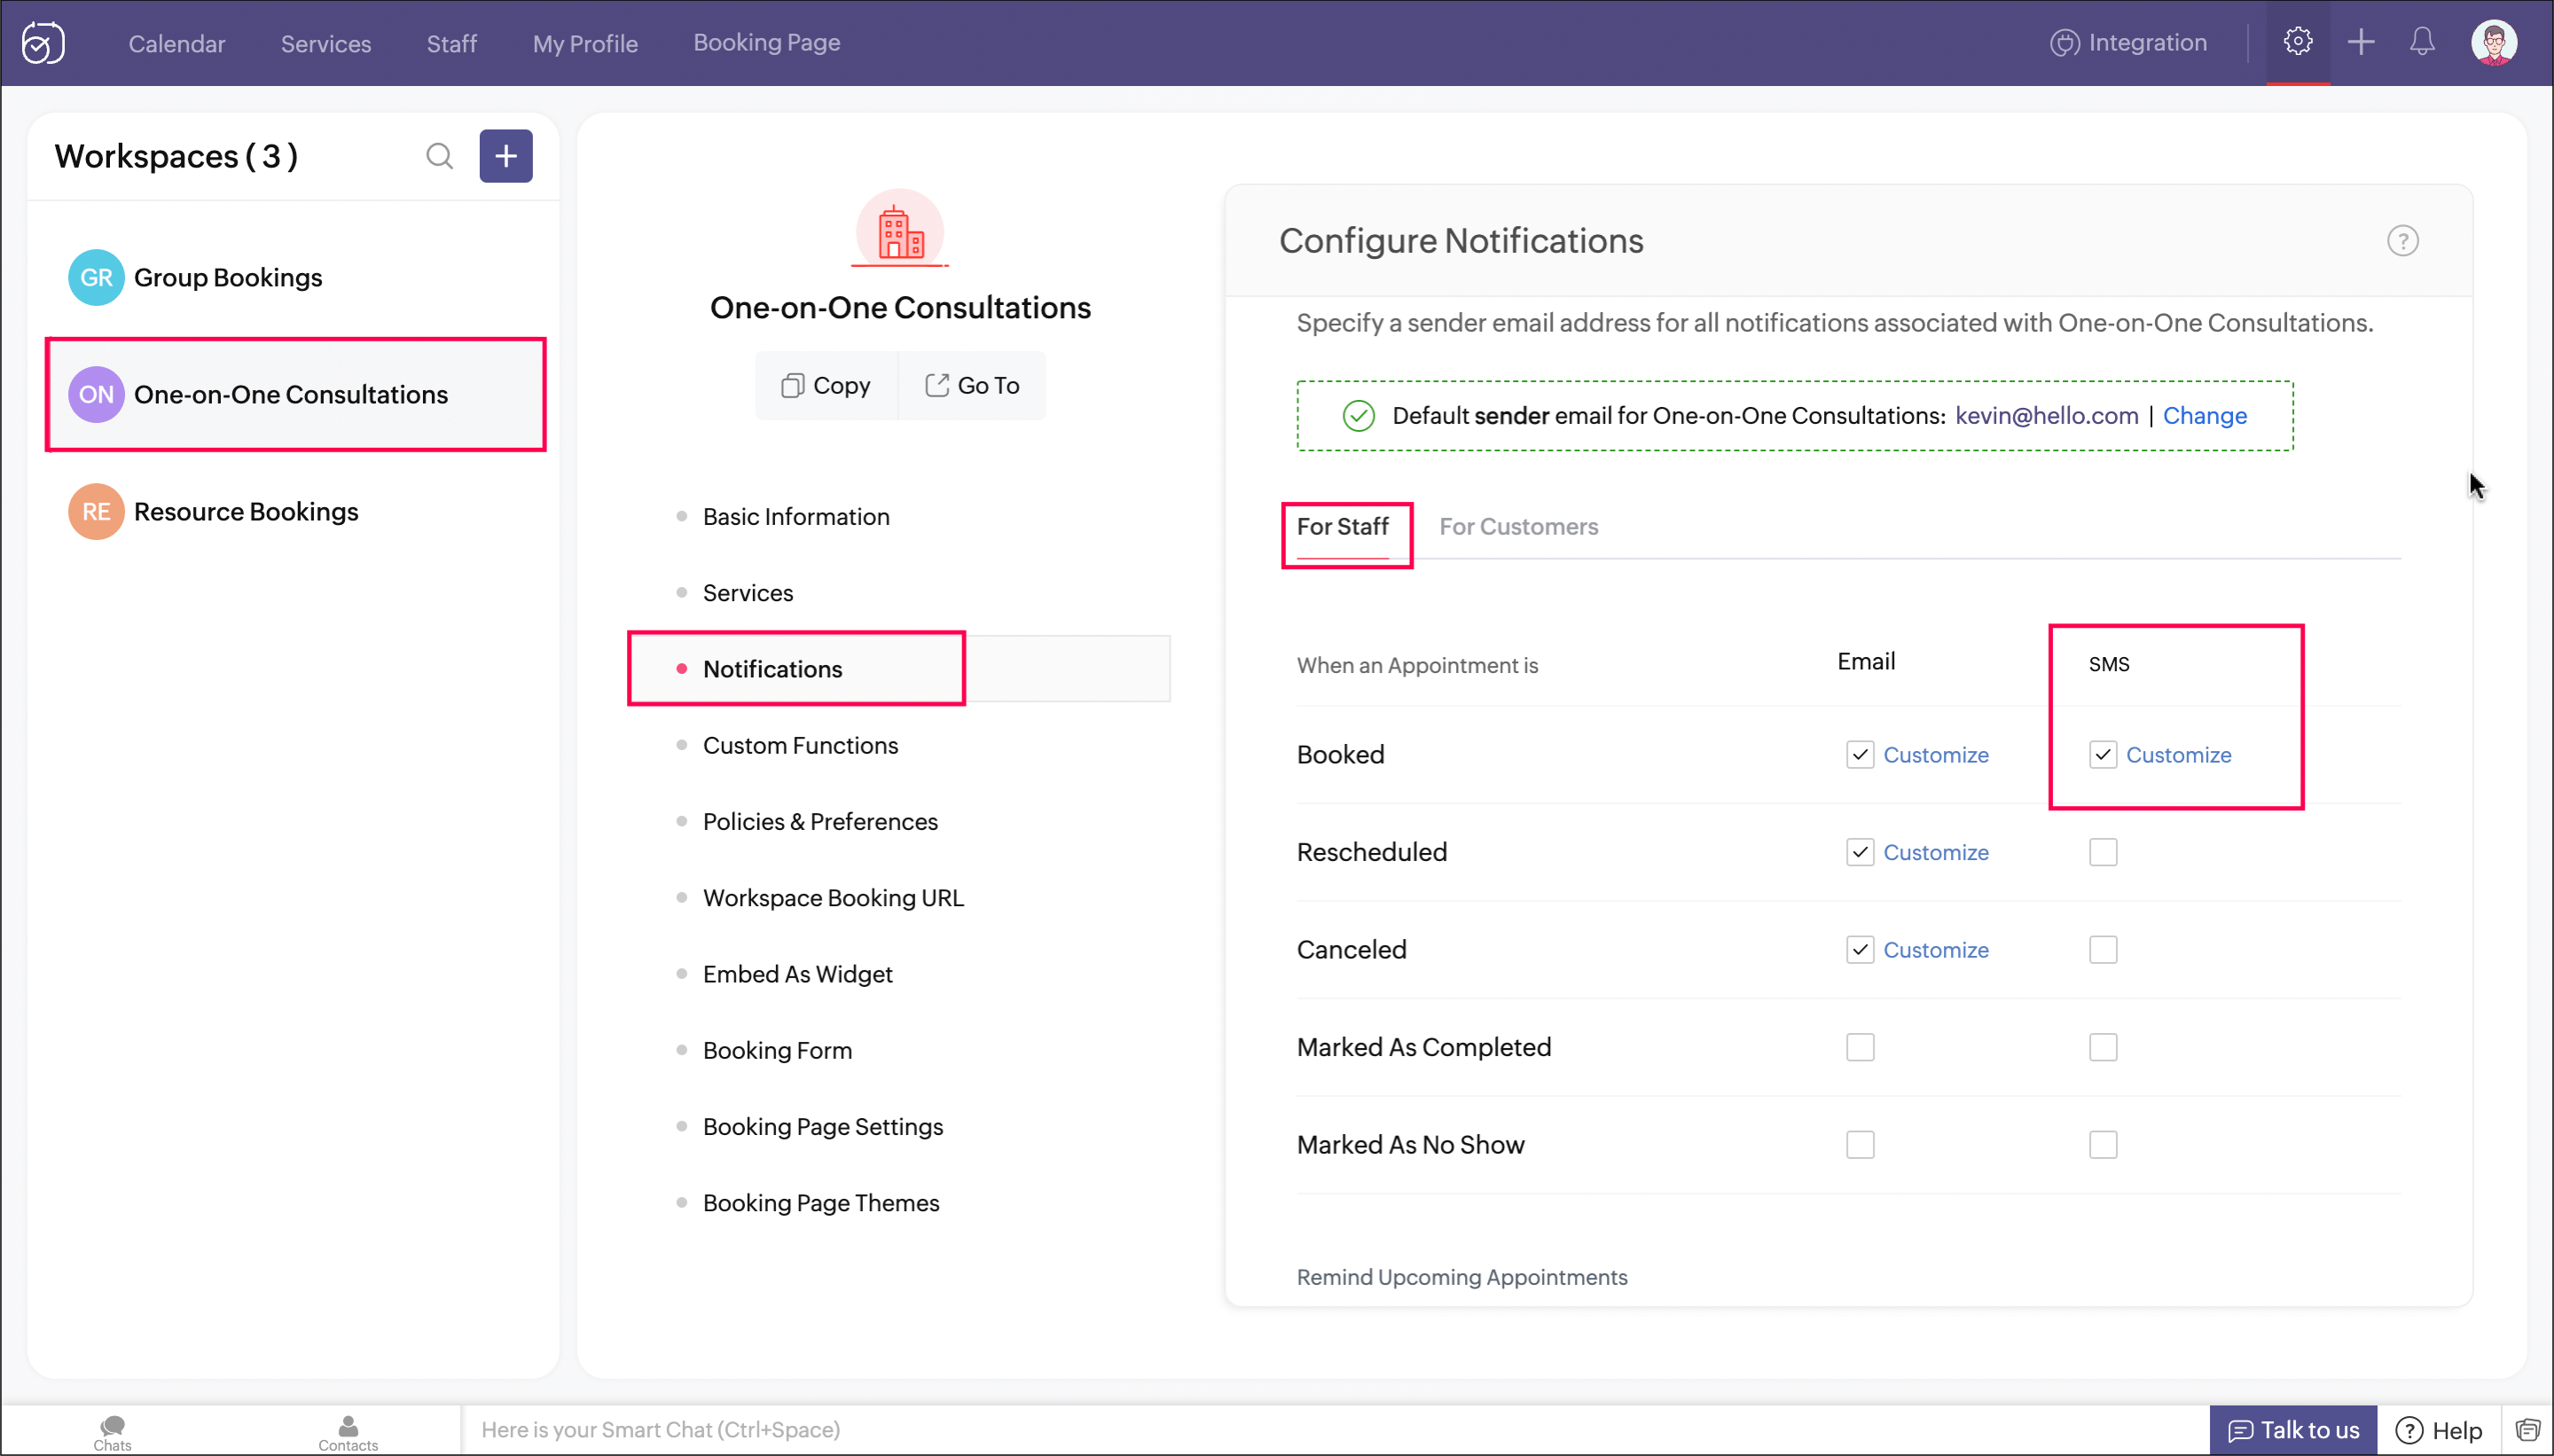Open Policies & Preferences section

(820, 821)
